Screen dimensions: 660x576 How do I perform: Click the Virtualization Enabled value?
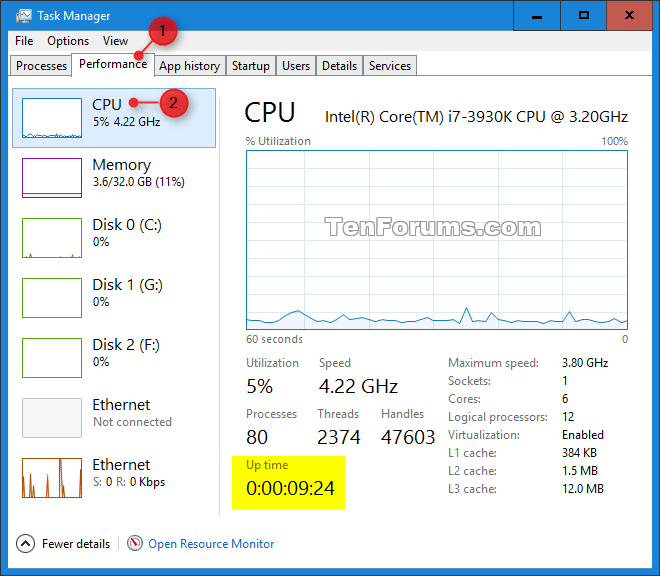[x=583, y=435]
